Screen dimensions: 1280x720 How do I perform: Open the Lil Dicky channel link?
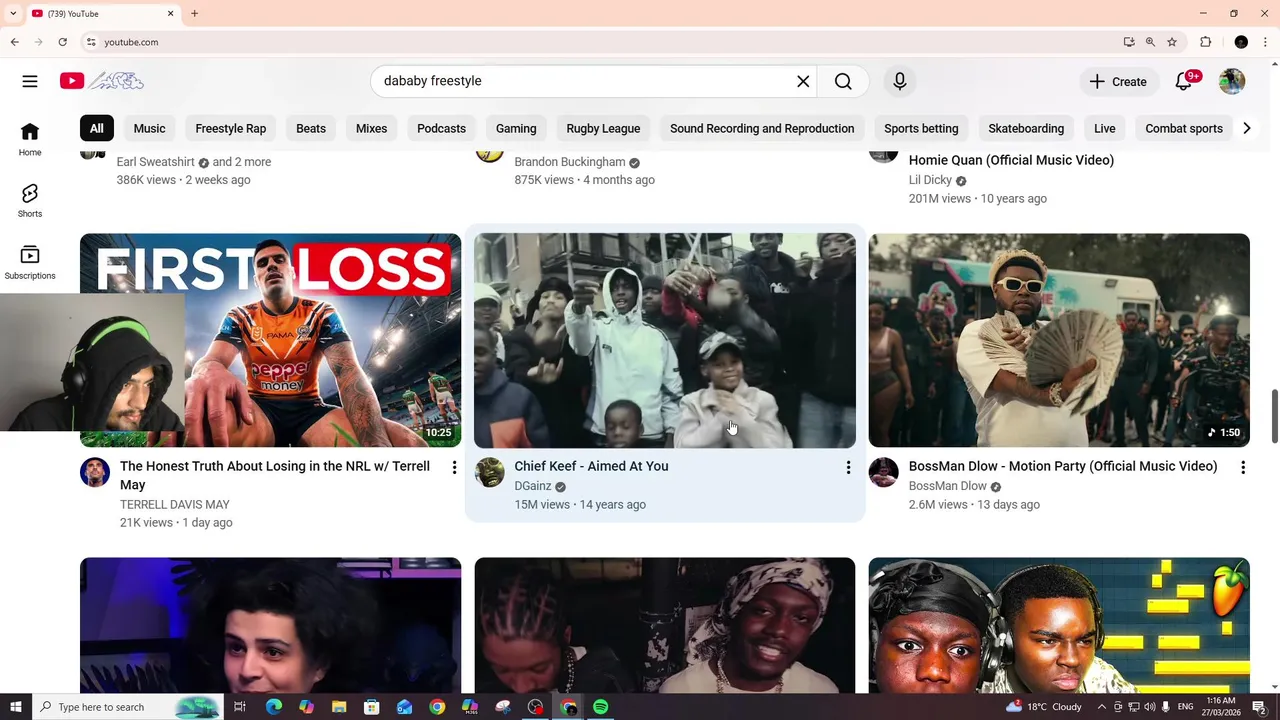click(x=930, y=180)
